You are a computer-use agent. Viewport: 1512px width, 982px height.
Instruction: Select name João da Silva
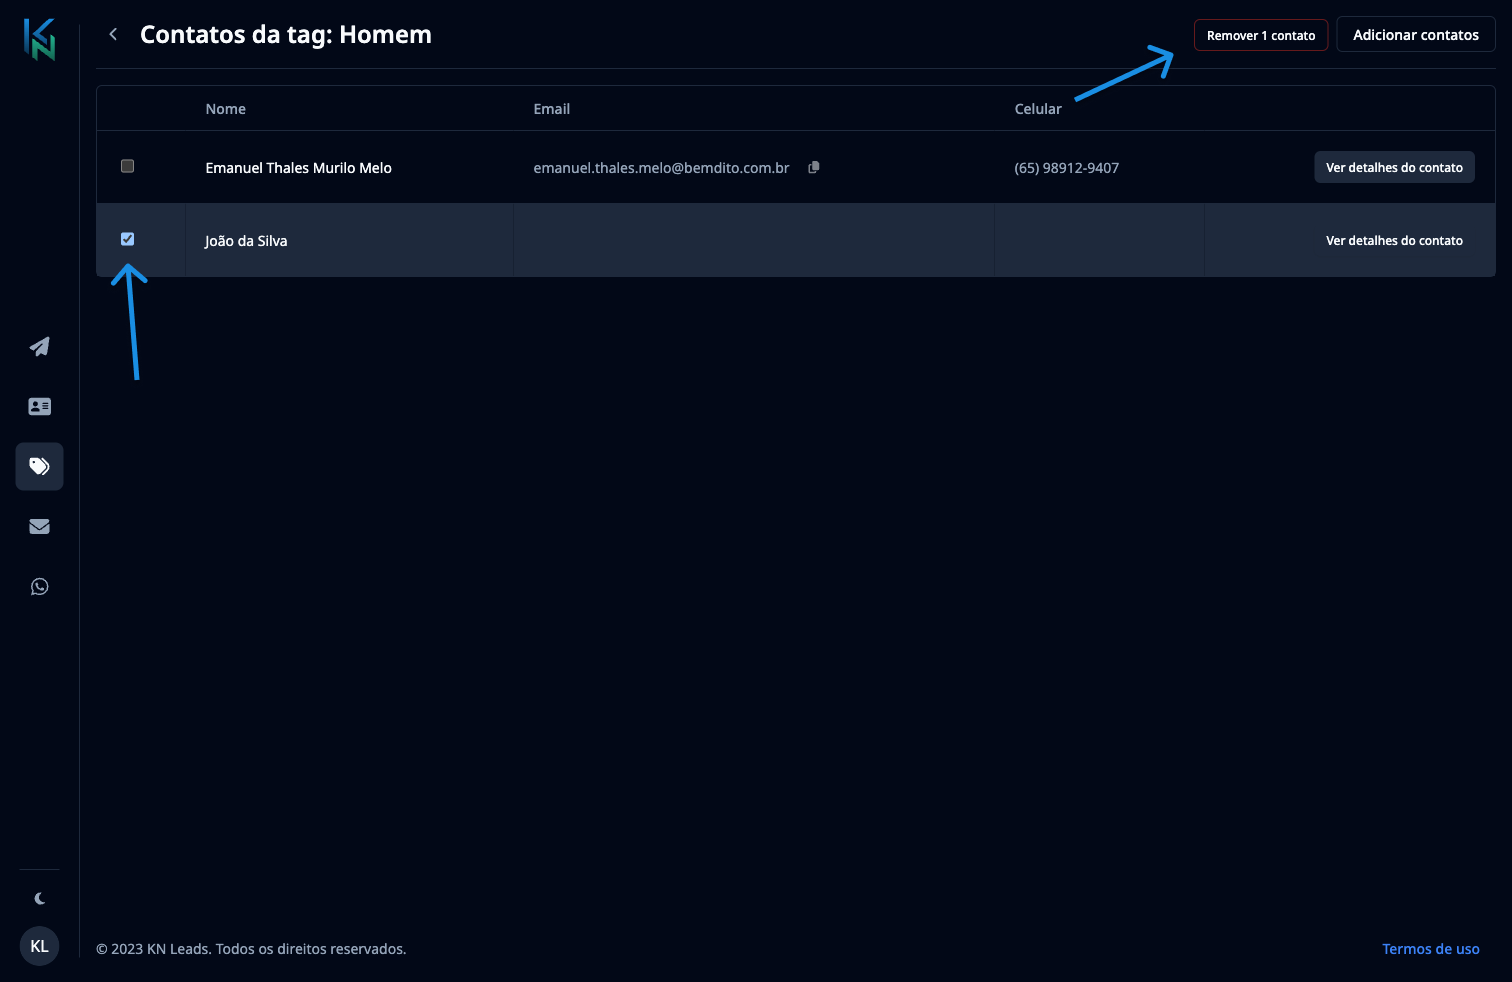click(246, 241)
